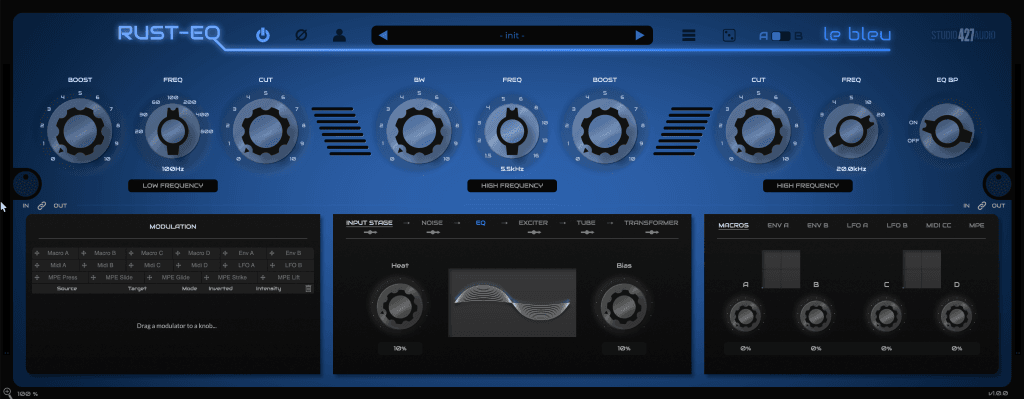
Task: Click the right input/output link icon
Action: 981,206
